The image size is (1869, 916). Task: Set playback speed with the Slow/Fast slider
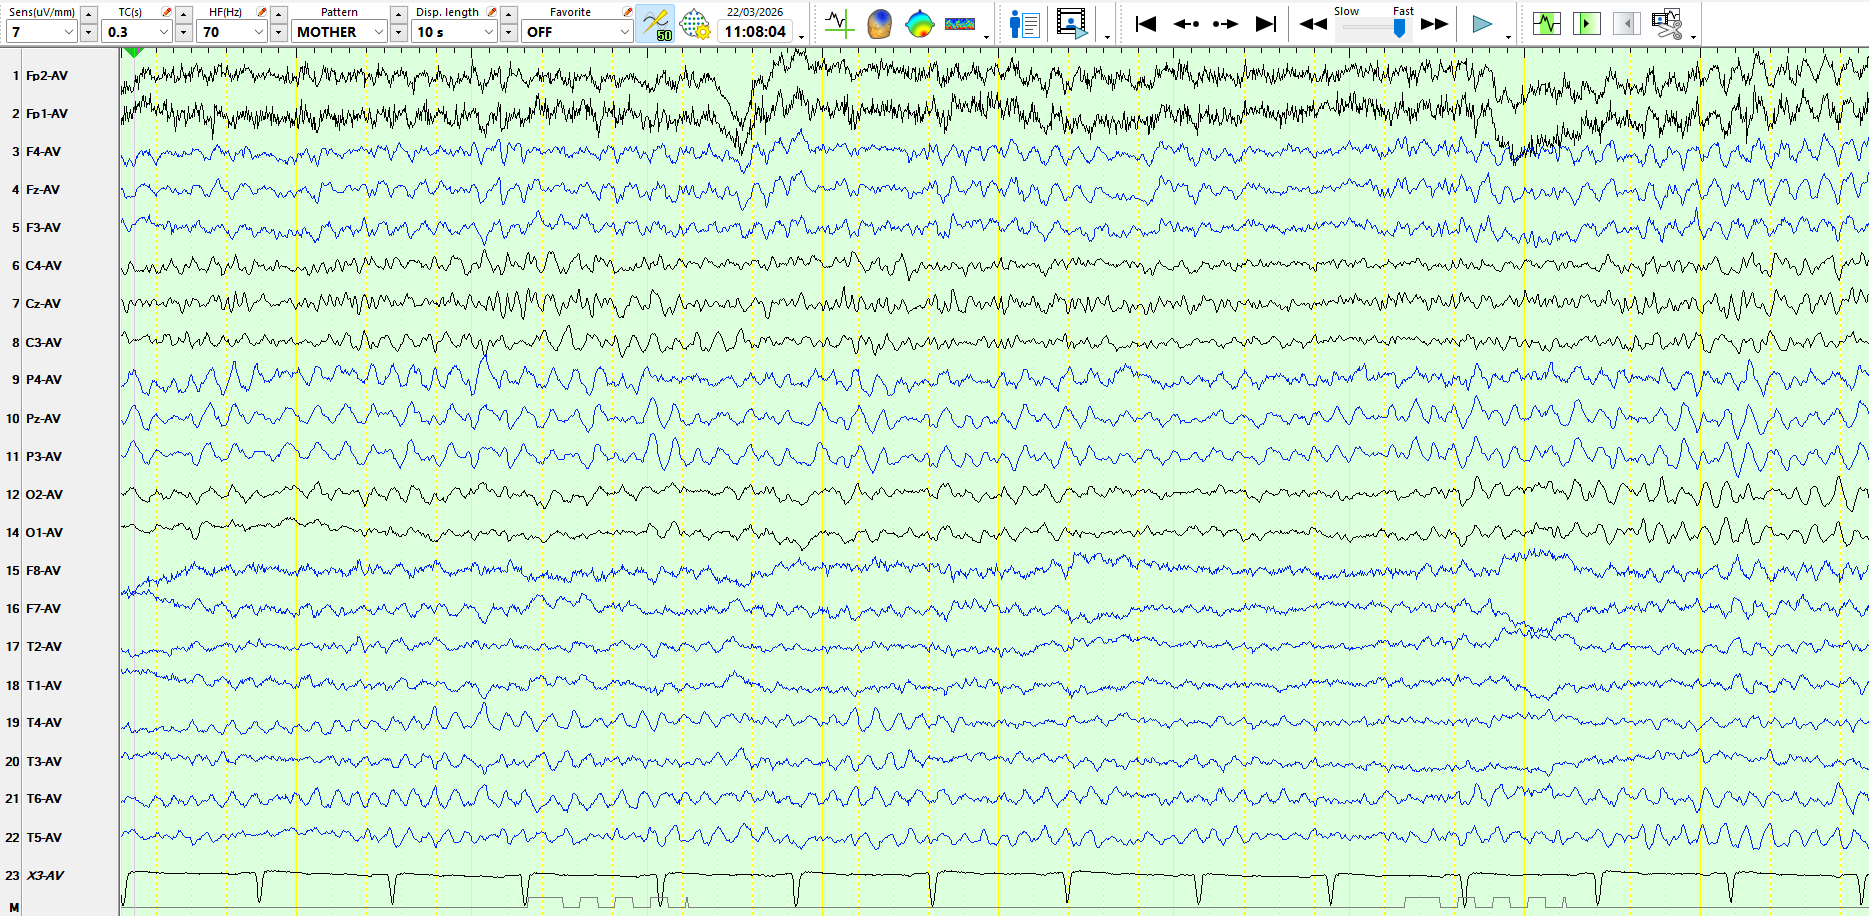(1374, 29)
